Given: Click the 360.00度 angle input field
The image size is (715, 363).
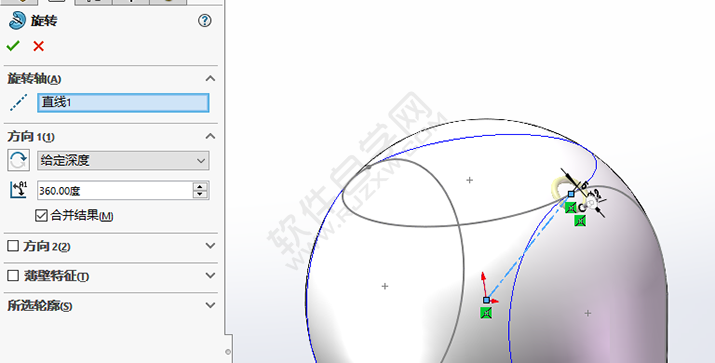Looking at the screenshot, I should pyautogui.click(x=115, y=191).
